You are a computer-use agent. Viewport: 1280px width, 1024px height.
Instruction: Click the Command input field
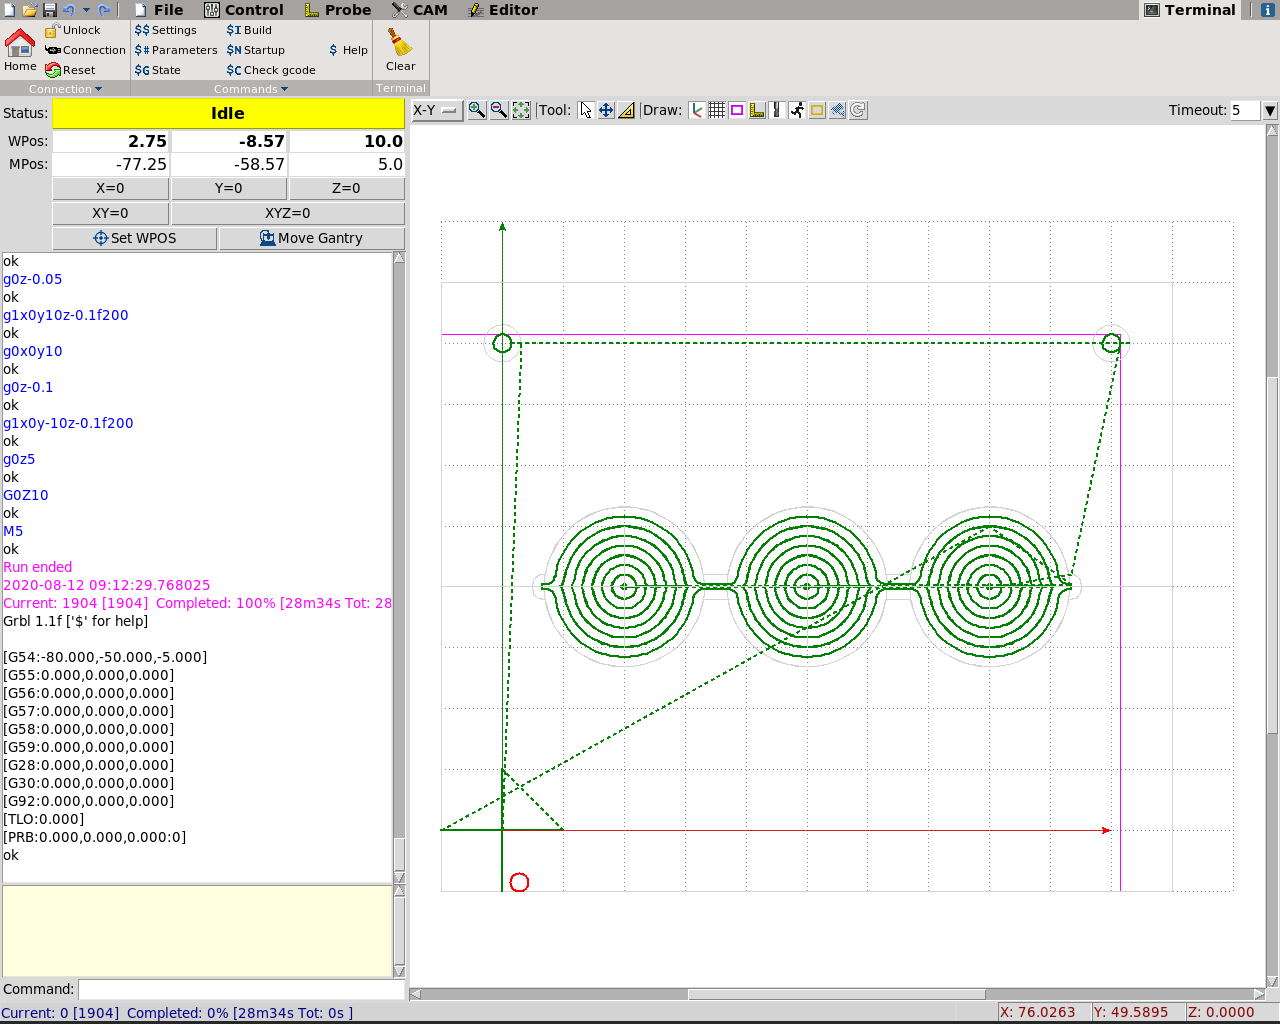(x=241, y=989)
